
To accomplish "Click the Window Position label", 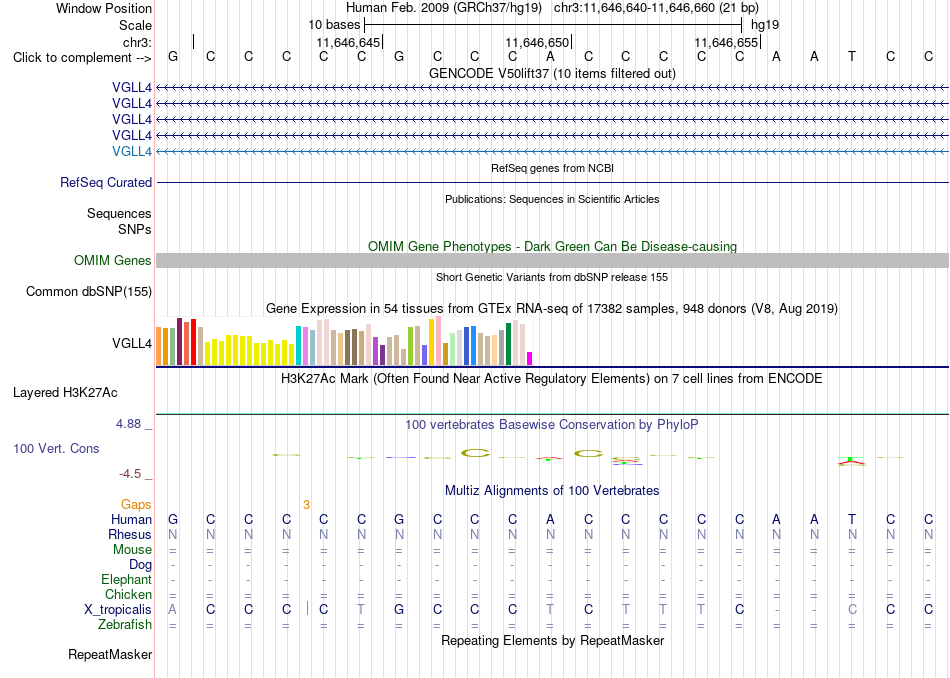I will click(x=104, y=8).
